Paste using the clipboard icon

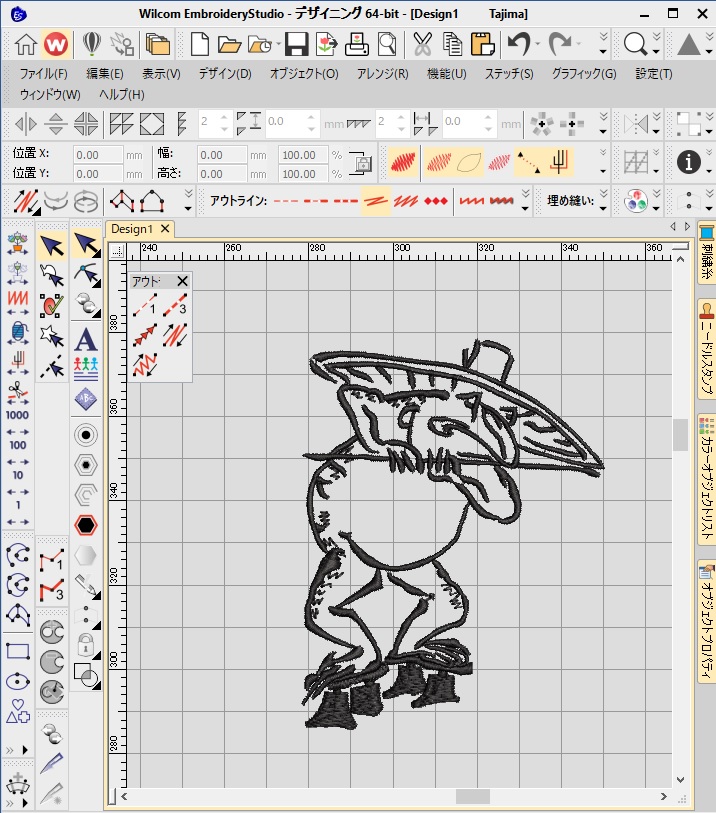(x=482, y=45)
